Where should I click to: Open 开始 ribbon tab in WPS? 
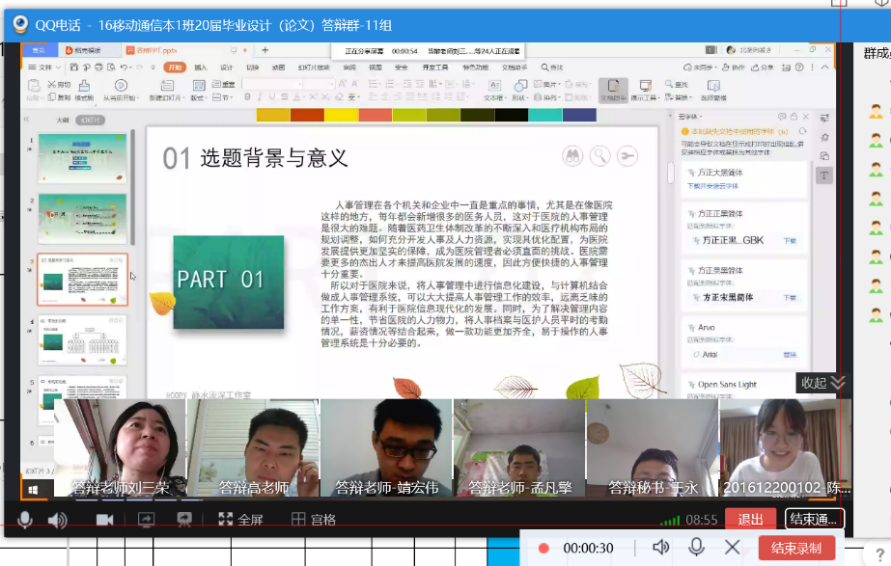point(175,67)
